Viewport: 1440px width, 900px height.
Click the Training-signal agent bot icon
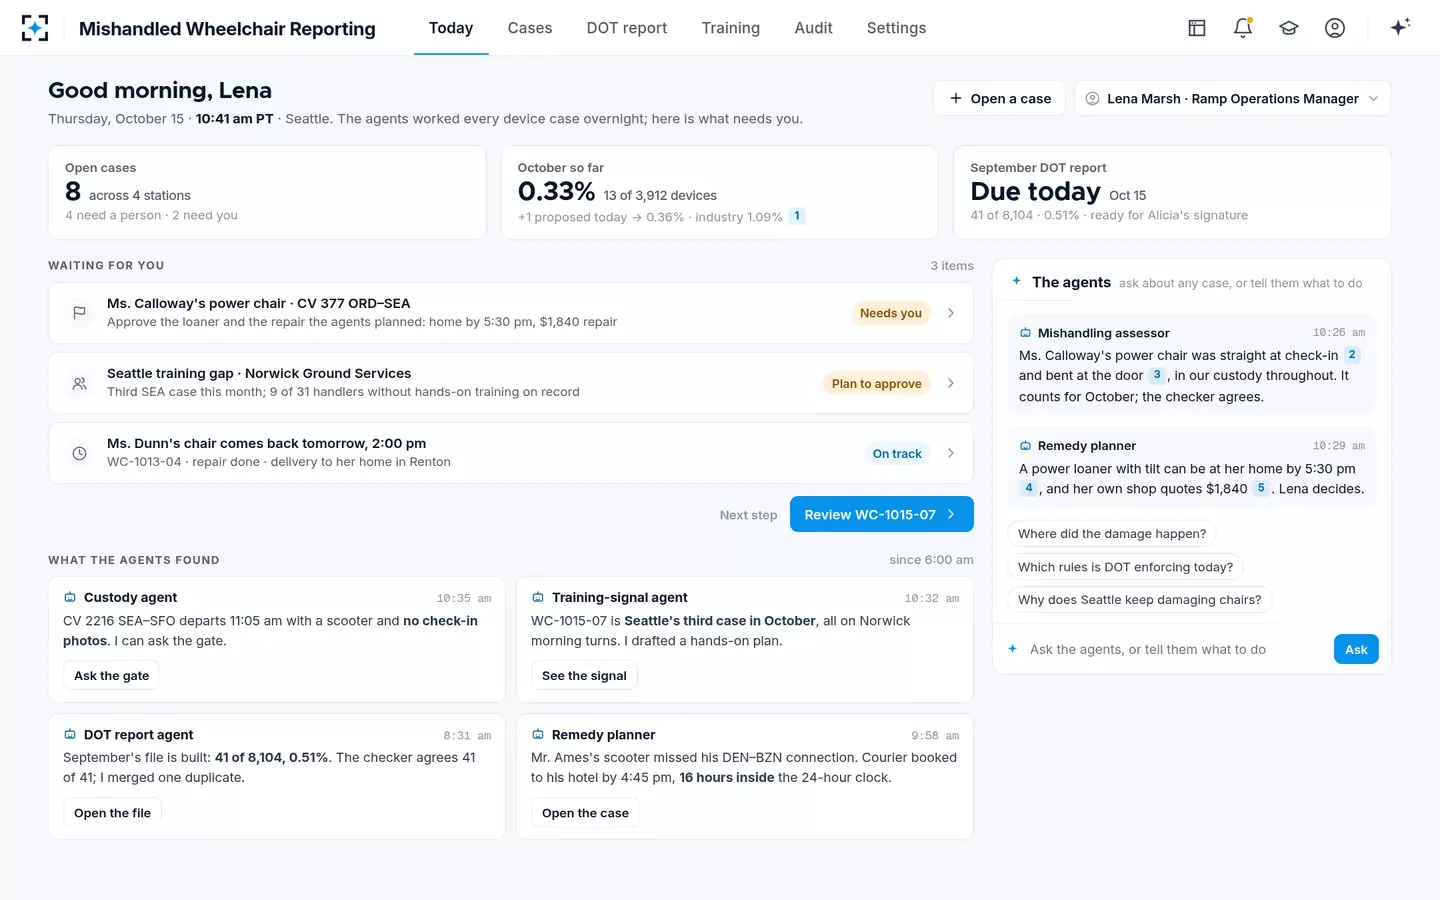click(538, 597)
